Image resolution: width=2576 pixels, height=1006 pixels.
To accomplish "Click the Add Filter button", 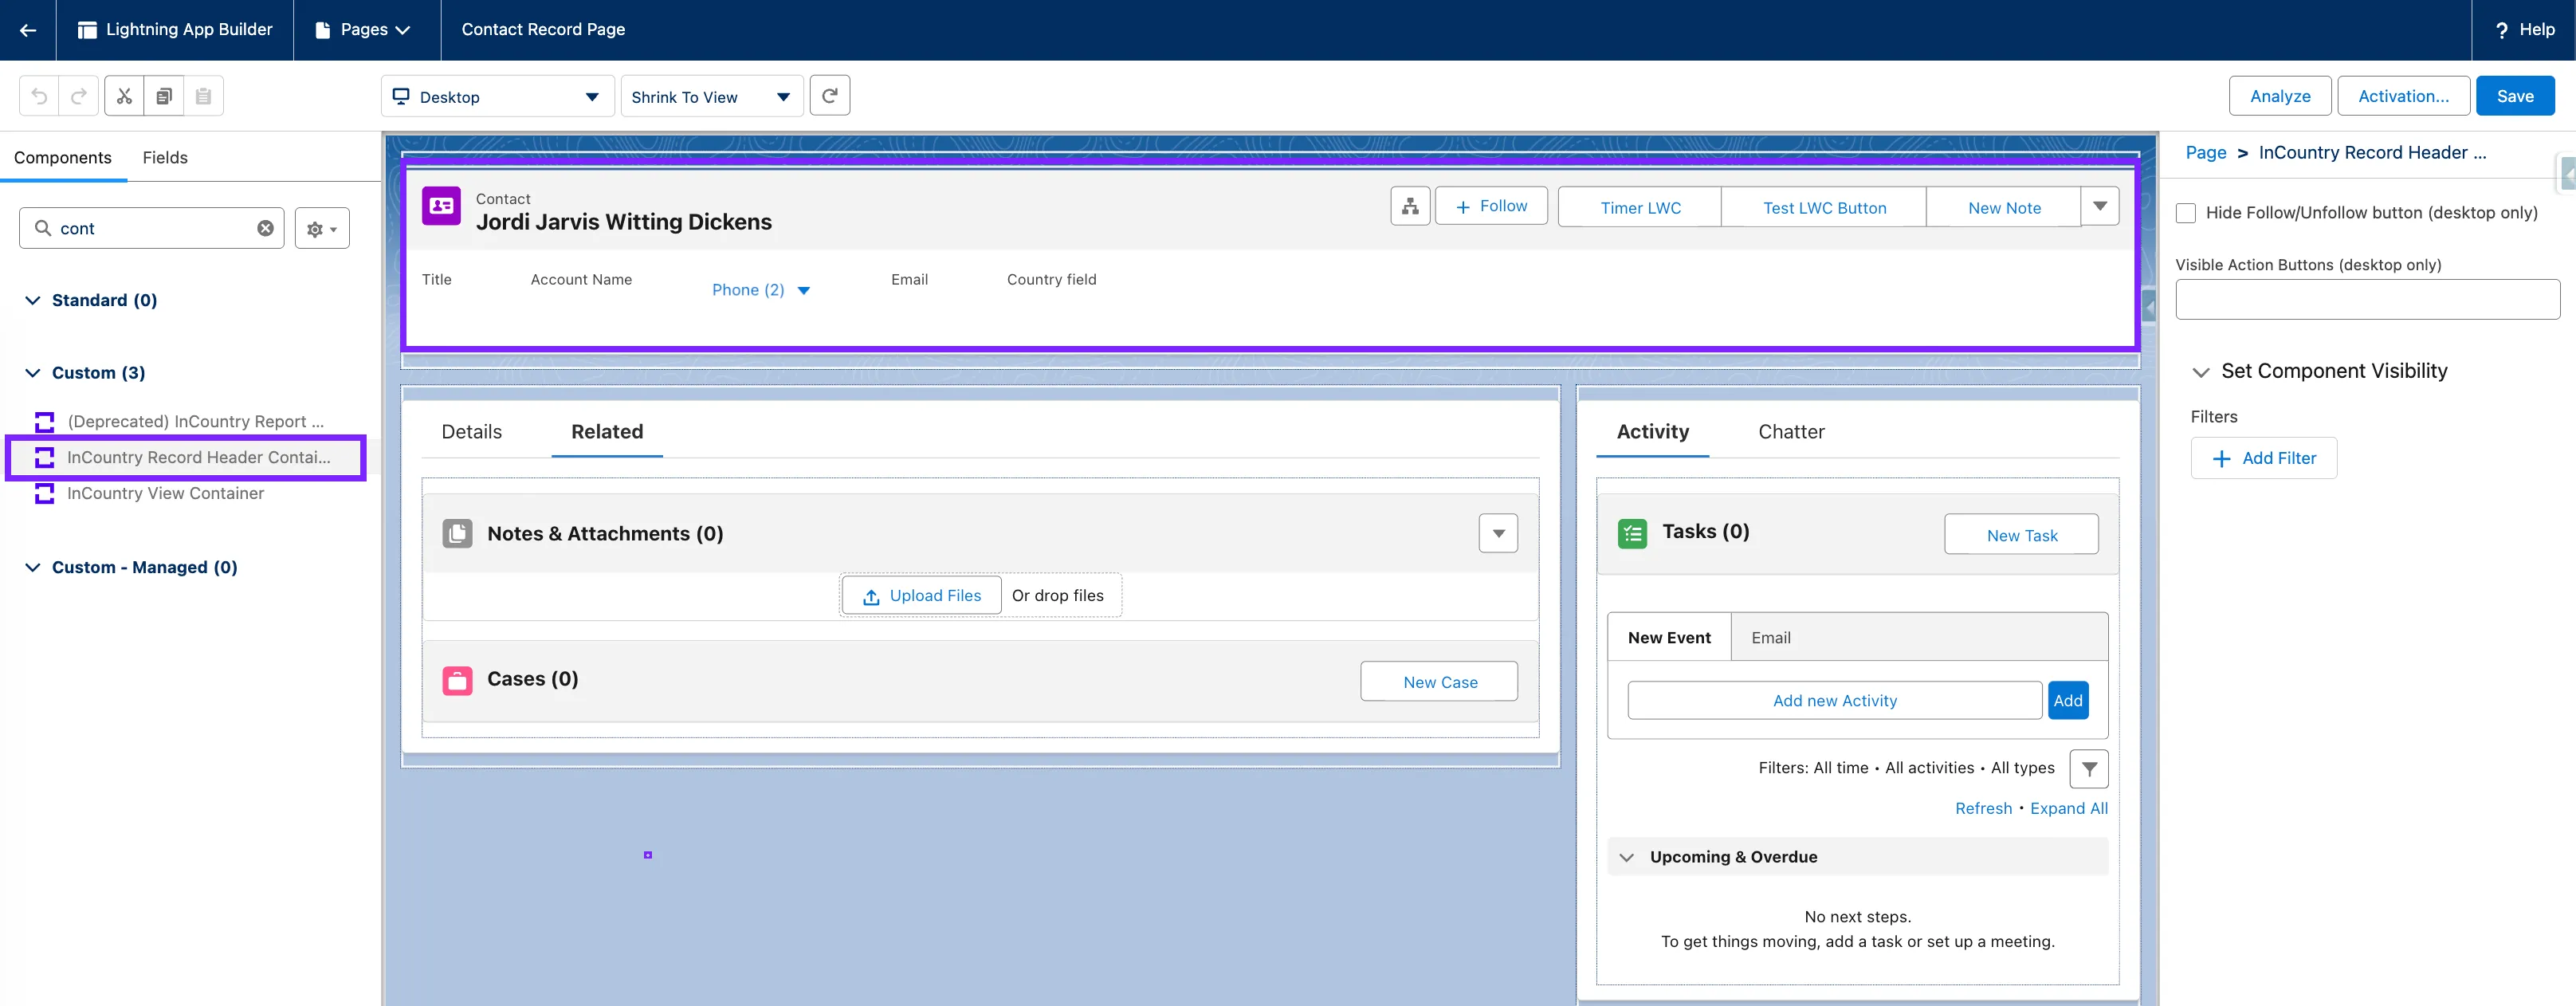I will [2263, 458].
